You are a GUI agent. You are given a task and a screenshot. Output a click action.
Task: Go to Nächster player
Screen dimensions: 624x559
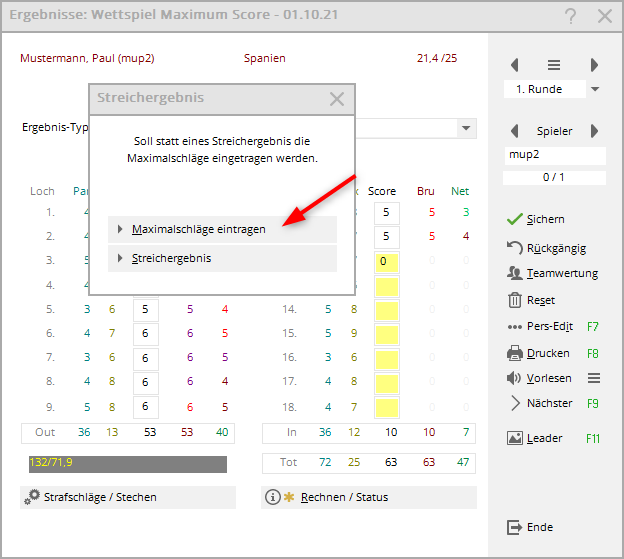(553, 403)
